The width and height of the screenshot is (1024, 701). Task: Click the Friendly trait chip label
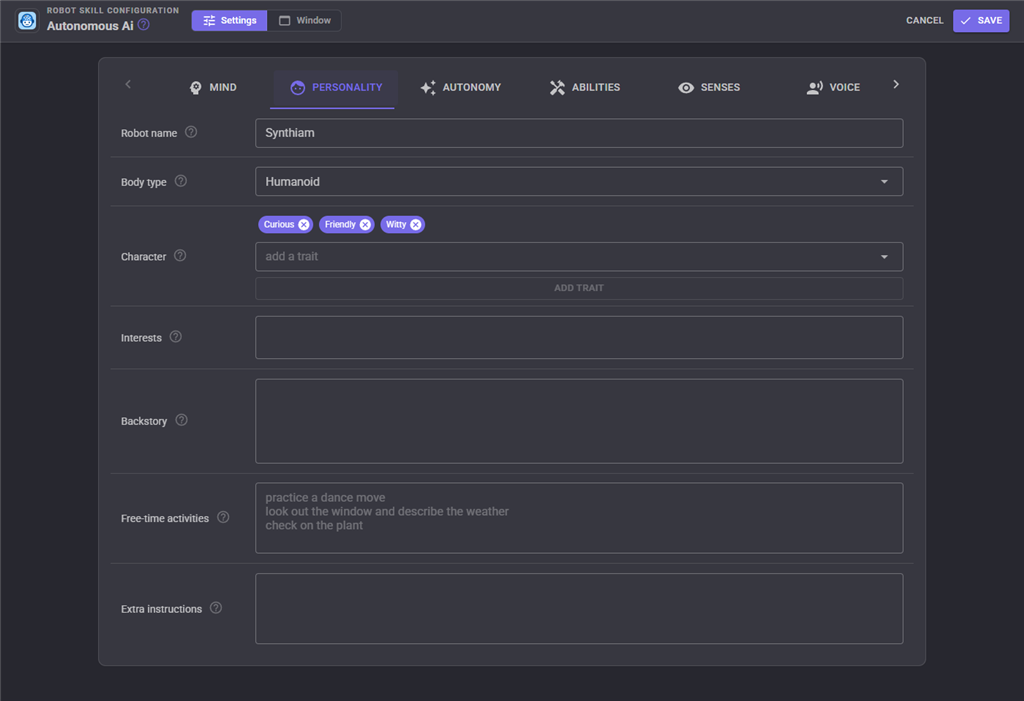(x=340, y=225)
